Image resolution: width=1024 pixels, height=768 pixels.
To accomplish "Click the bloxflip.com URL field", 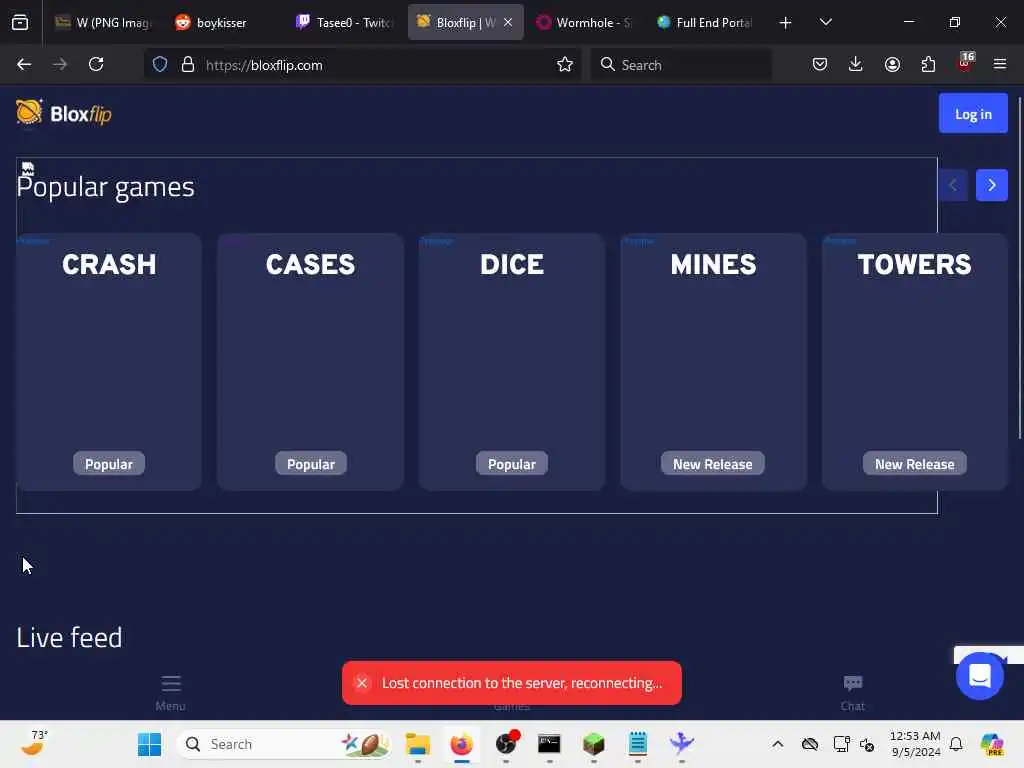I will coord(363,65).
